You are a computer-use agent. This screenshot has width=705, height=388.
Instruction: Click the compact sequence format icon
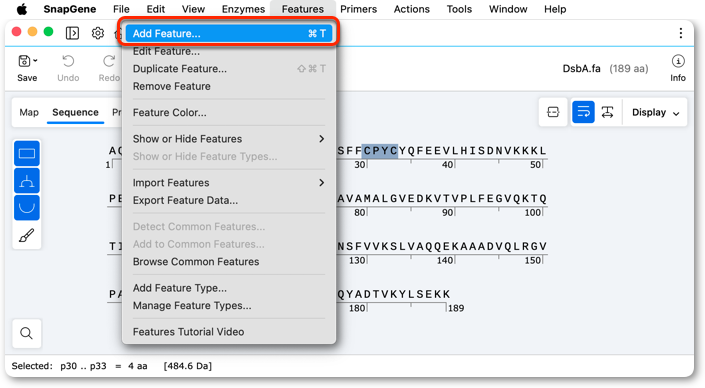tap(553, 112)
